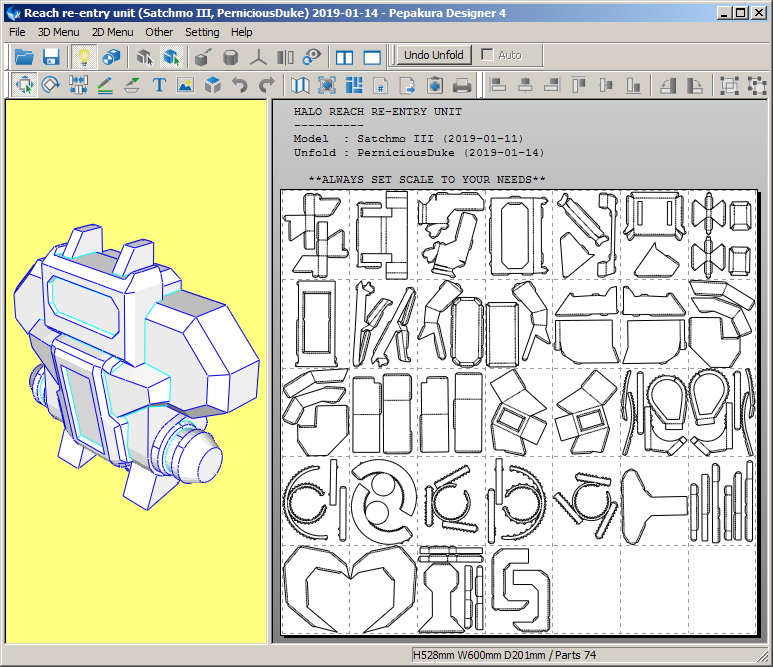Click the zoom to fit pattern icon

pos(327,85)
